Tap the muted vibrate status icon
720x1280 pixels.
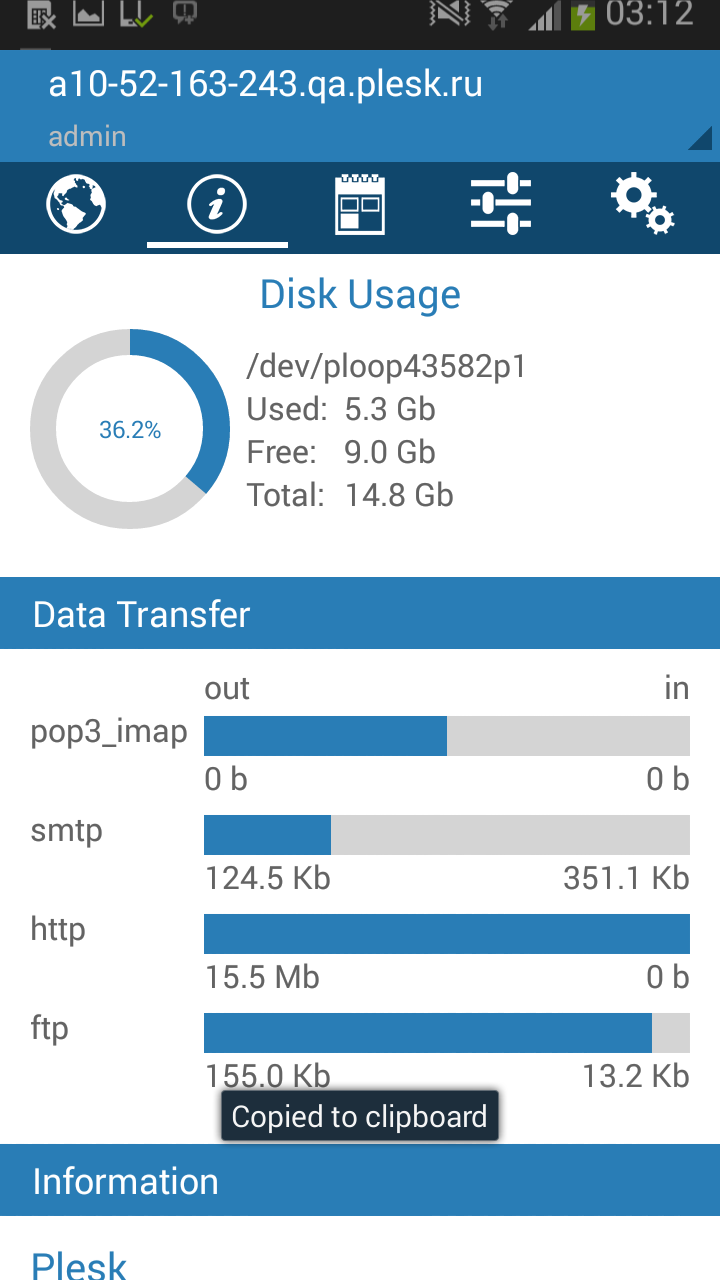click(449, 14)
